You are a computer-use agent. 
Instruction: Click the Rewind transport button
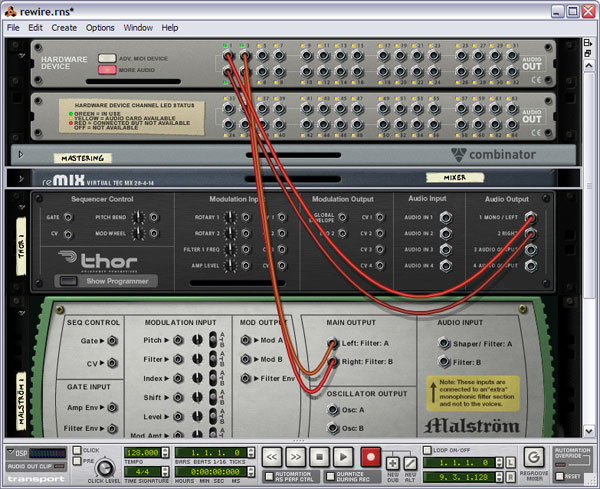[x=272, y=455]
